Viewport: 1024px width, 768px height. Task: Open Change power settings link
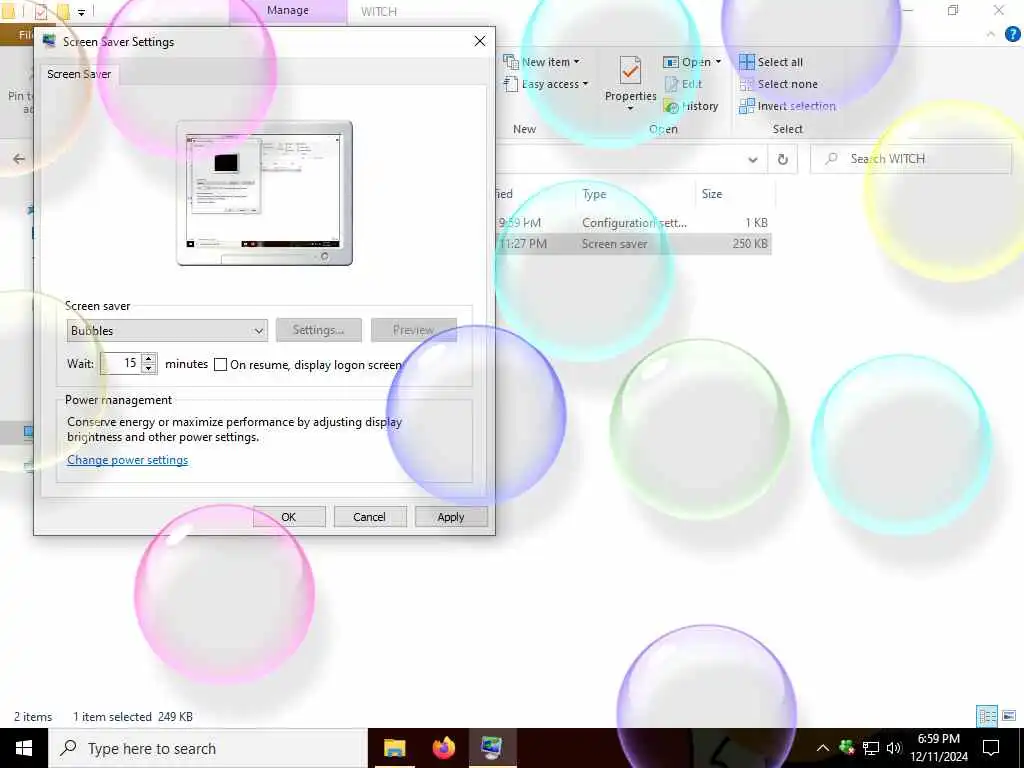click(x=127, y=460)
